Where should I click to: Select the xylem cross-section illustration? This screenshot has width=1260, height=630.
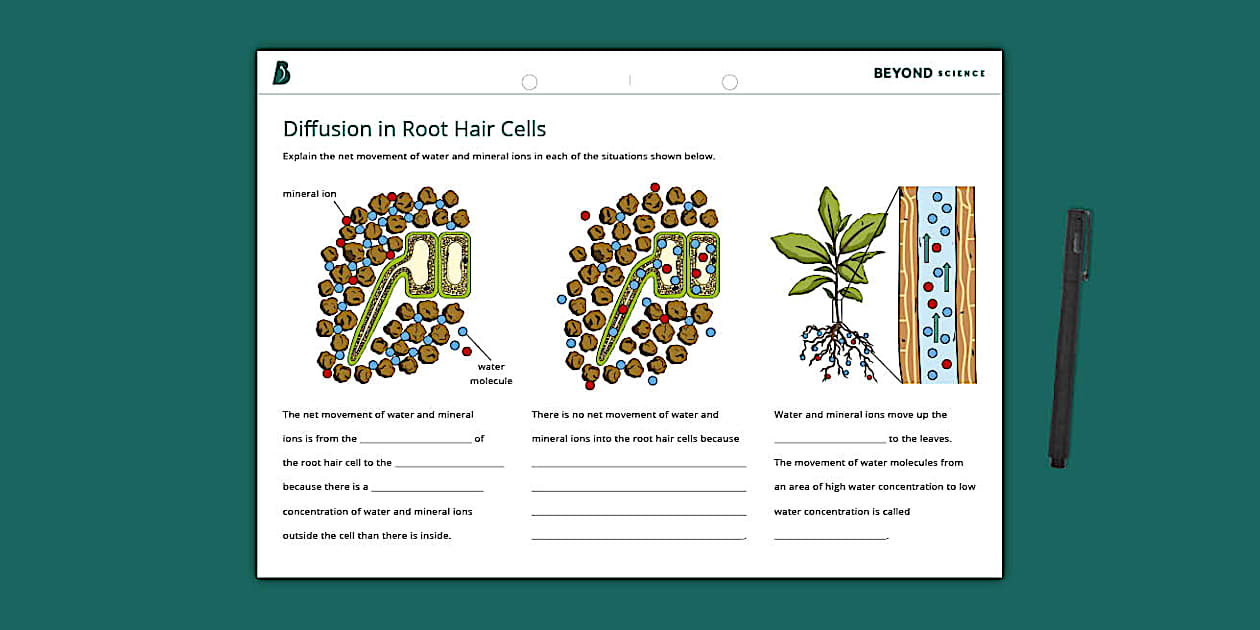point(938,283)
